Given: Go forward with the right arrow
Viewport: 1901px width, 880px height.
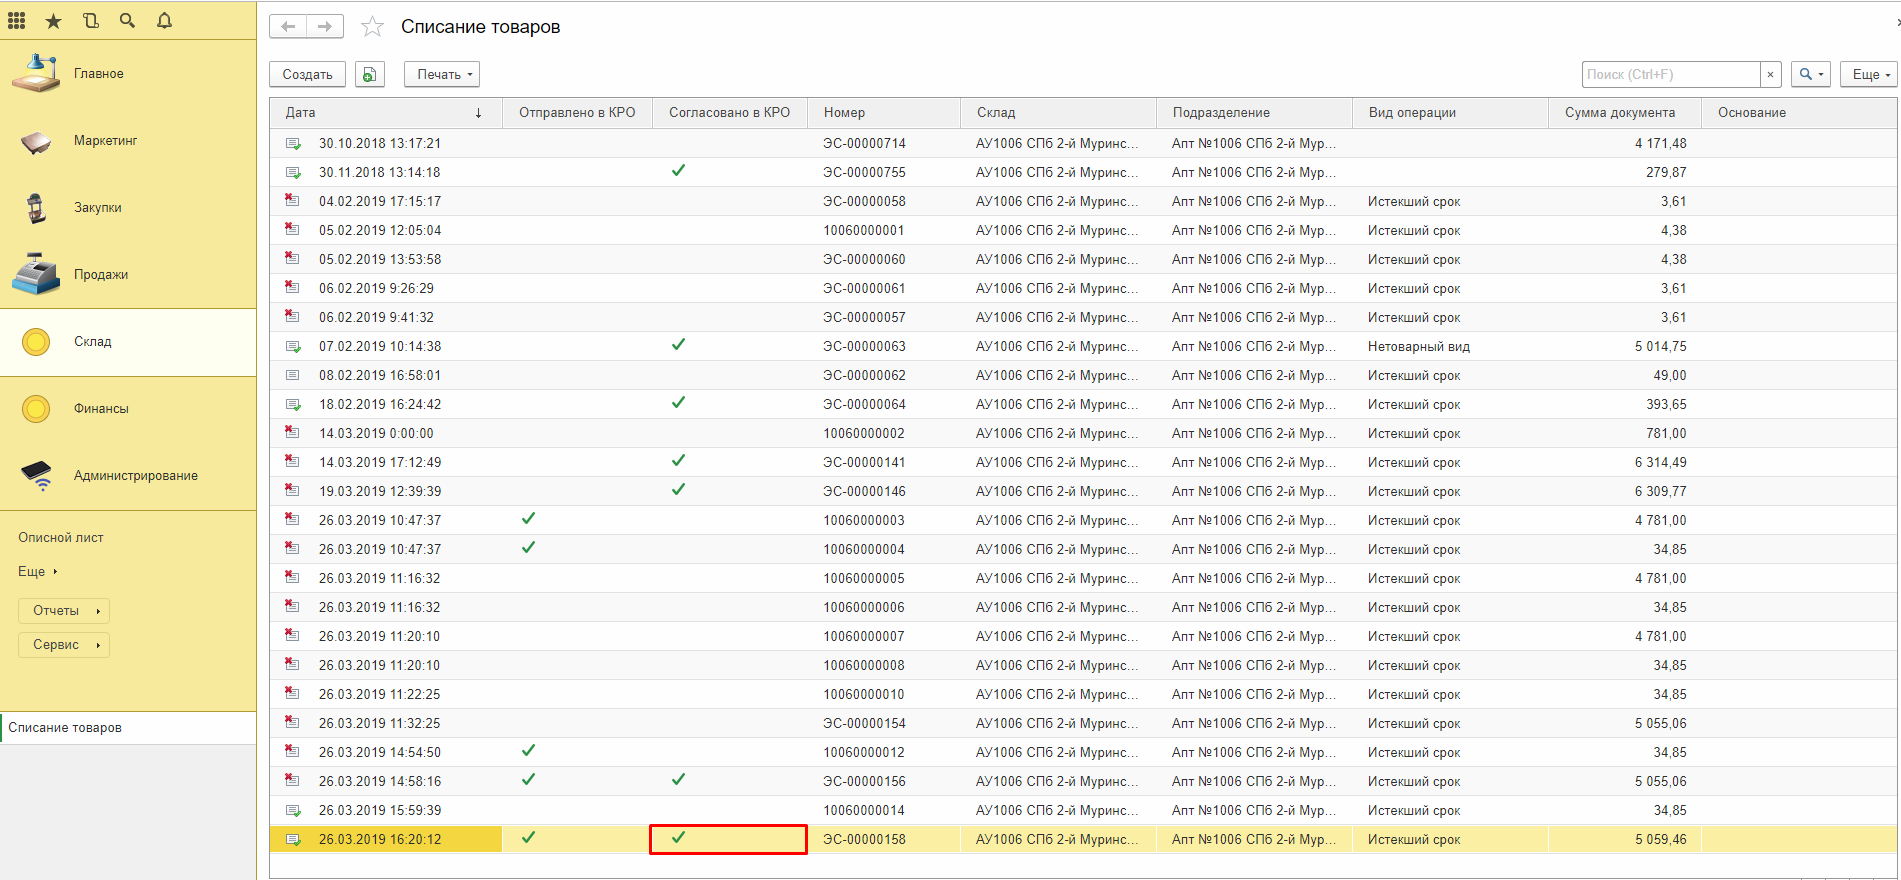Looking at the screenshot, I should (325, 27).
